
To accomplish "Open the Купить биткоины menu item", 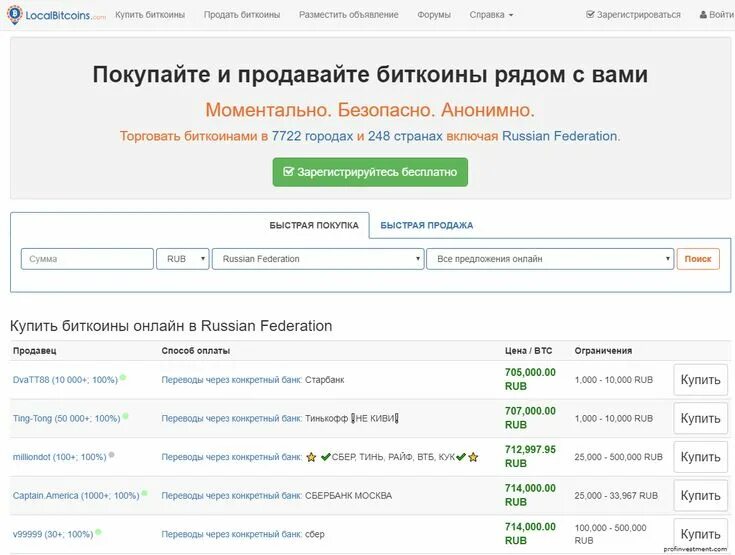I will tap(150, 15).
